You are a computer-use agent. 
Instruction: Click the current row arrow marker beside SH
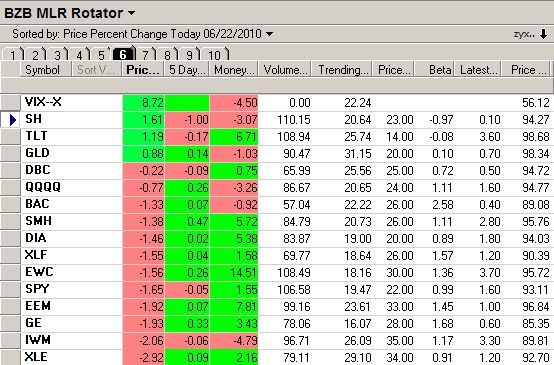click(12, 120)
